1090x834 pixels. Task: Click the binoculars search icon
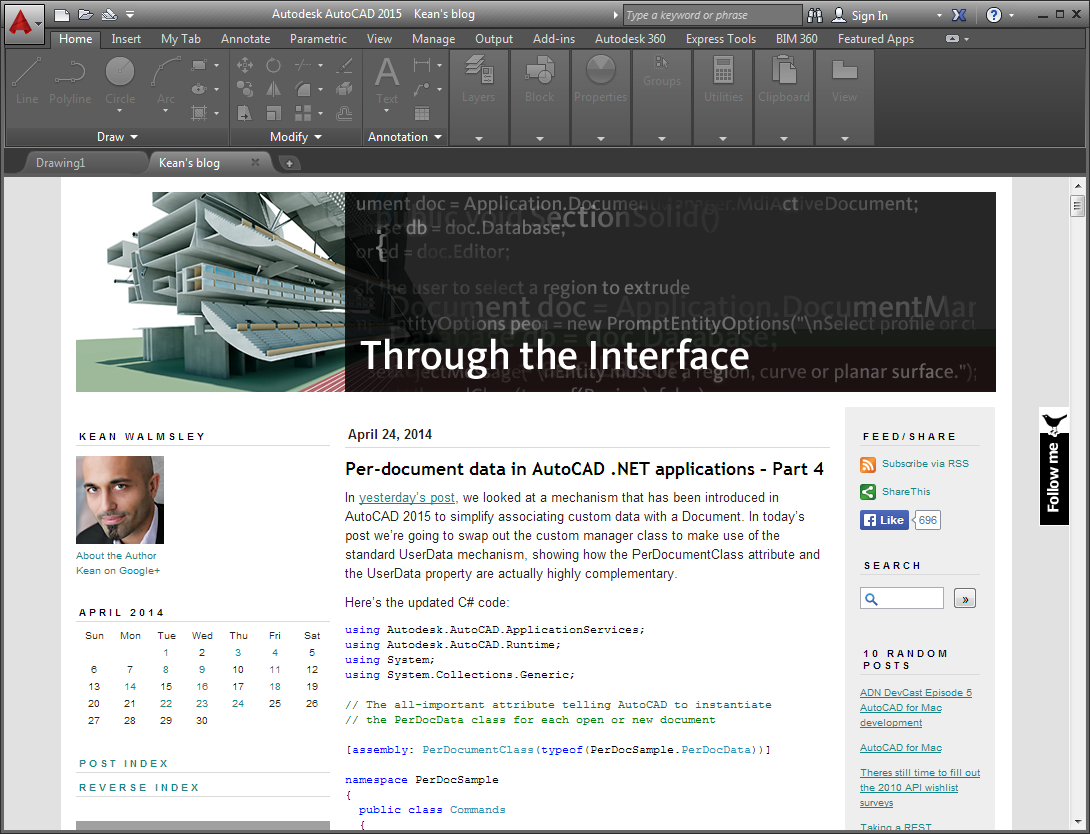(815, 15)
